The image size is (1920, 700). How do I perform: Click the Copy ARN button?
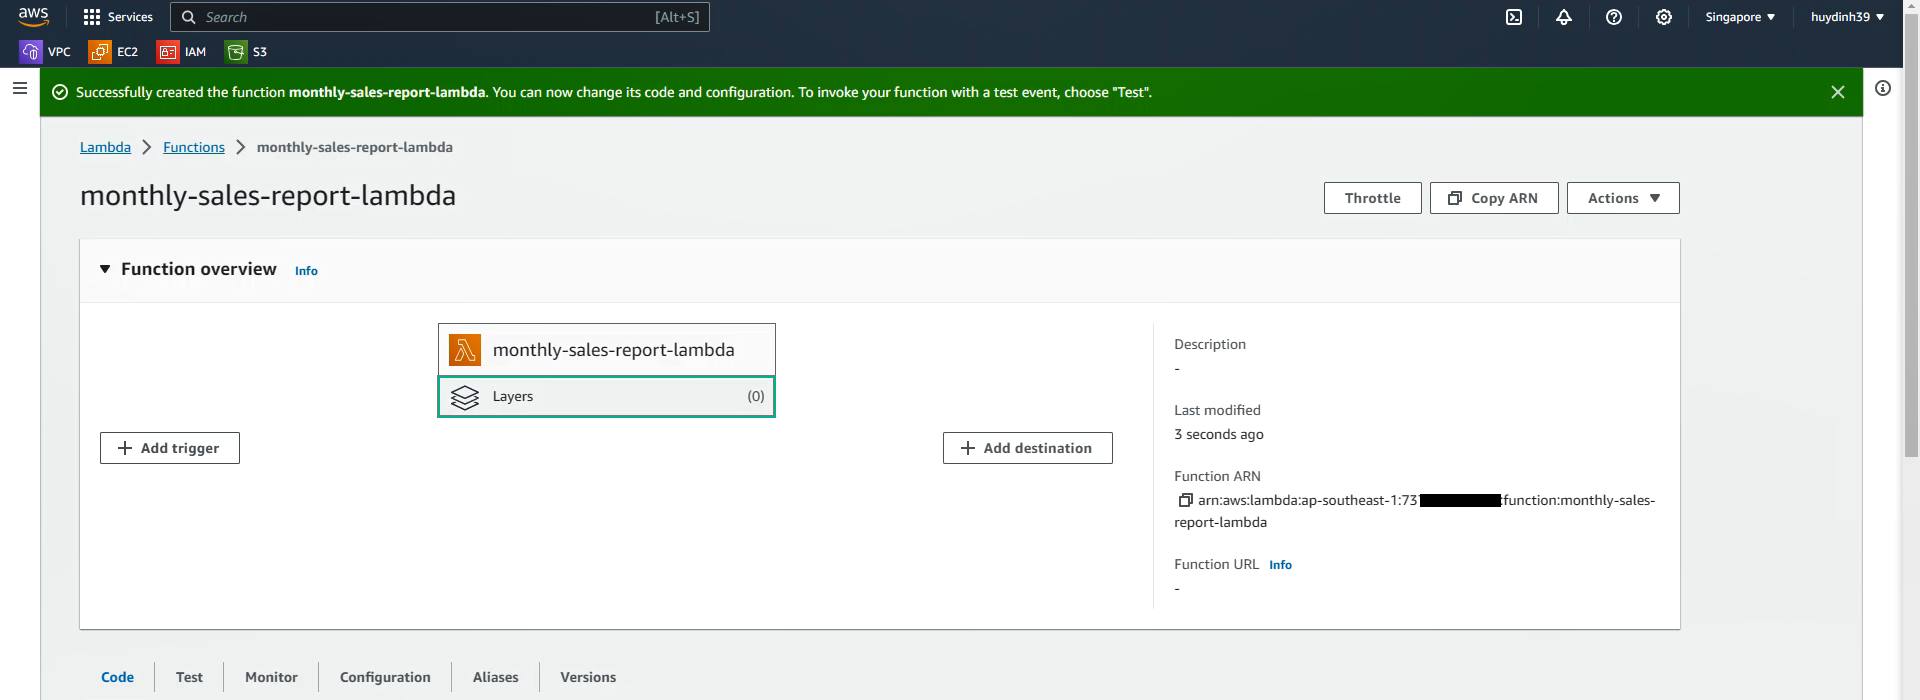click(x=1494, y=198)
